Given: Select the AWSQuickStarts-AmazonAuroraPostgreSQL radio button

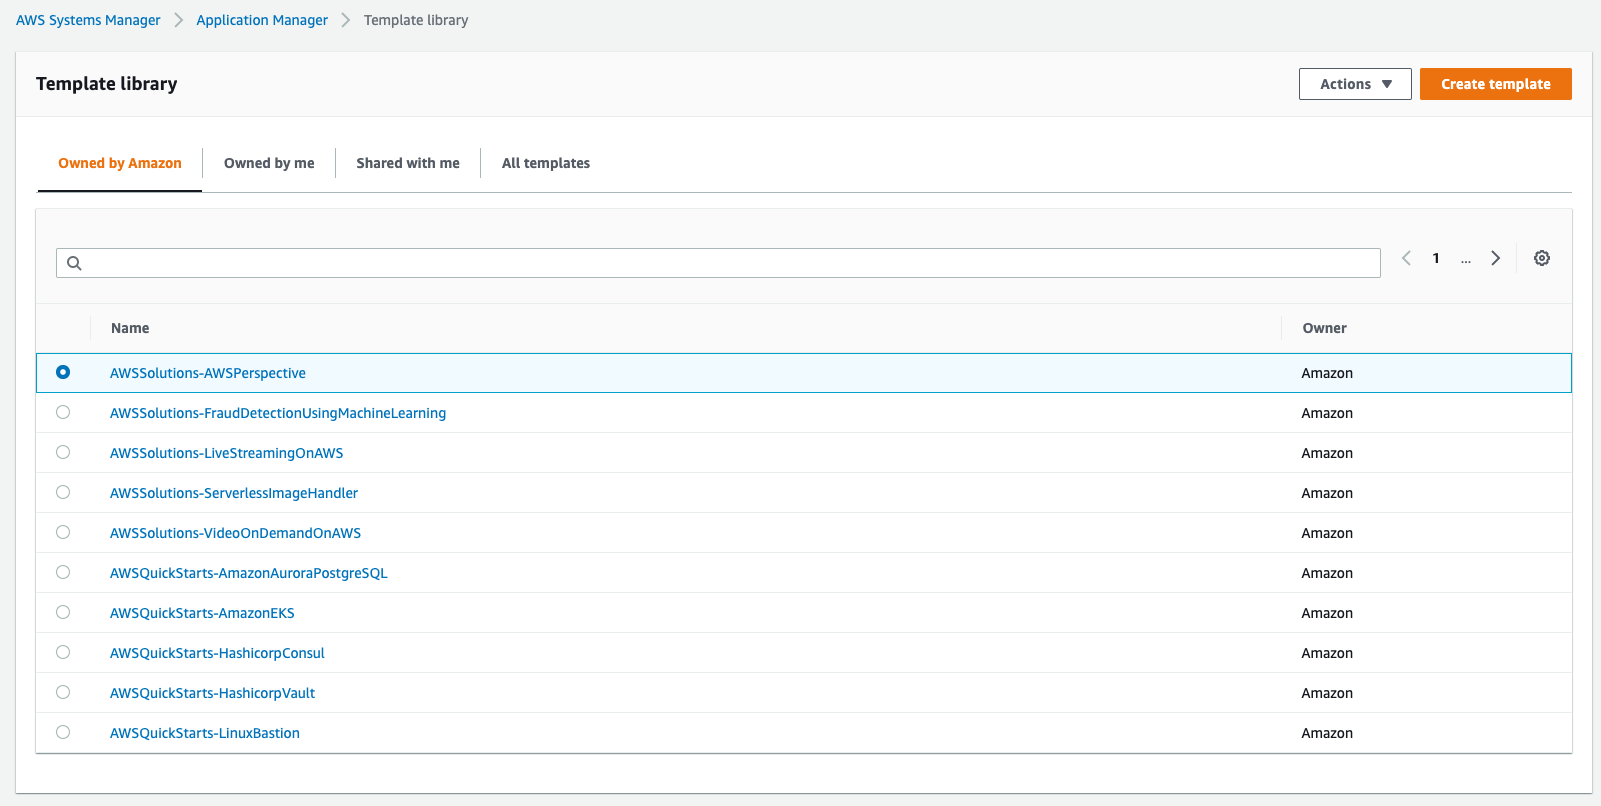Looking at the screenshot, I should click(63, 572).
